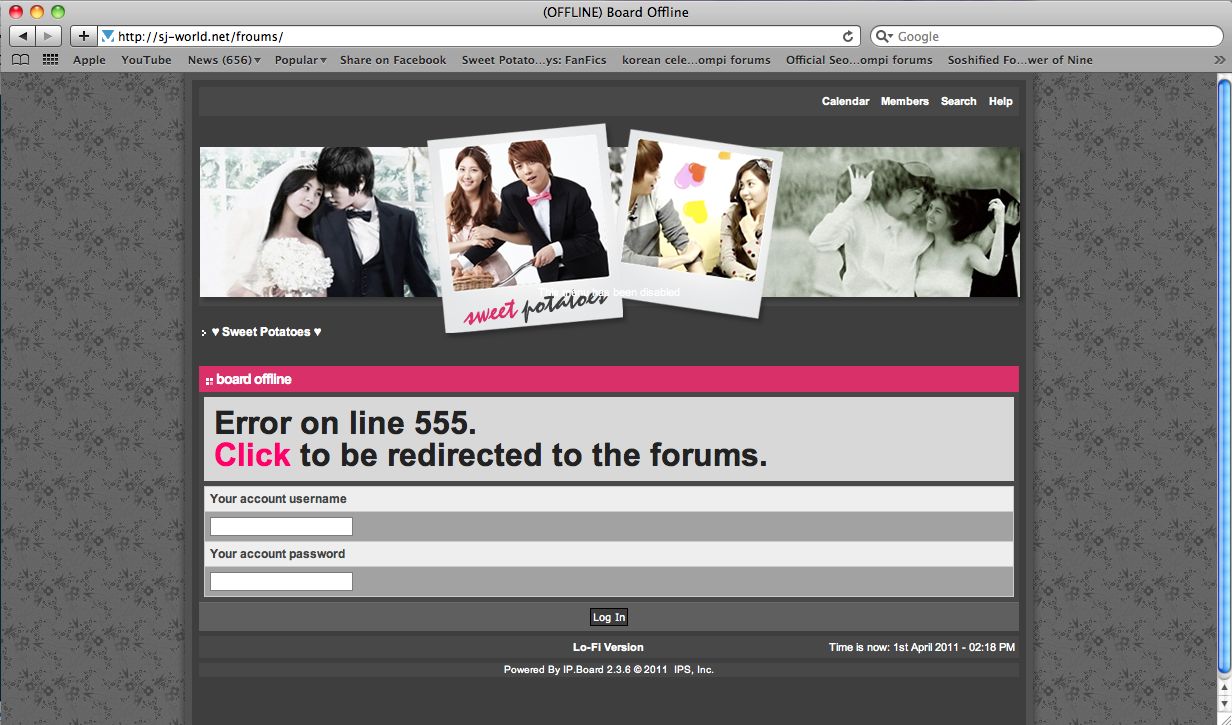Open the YouTube bookmark
This screenshot has height=725, width=1232.
[146, 60]
